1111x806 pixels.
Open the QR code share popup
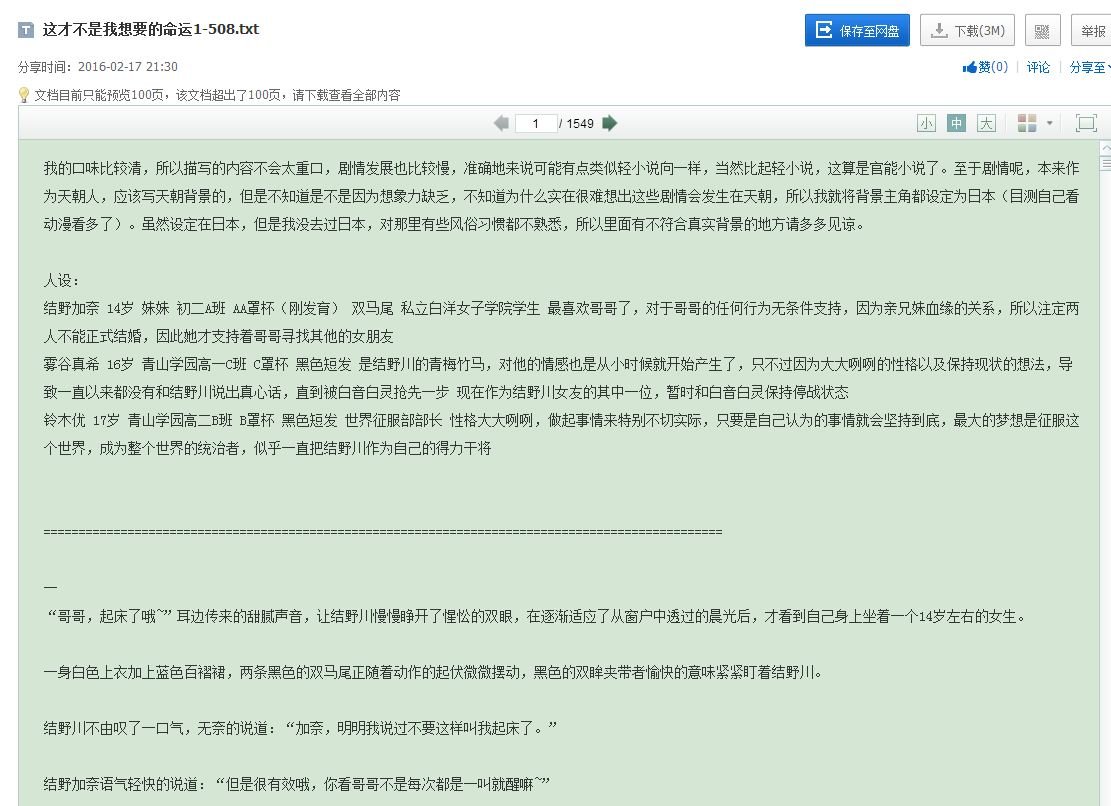[x=1042, y=29]
